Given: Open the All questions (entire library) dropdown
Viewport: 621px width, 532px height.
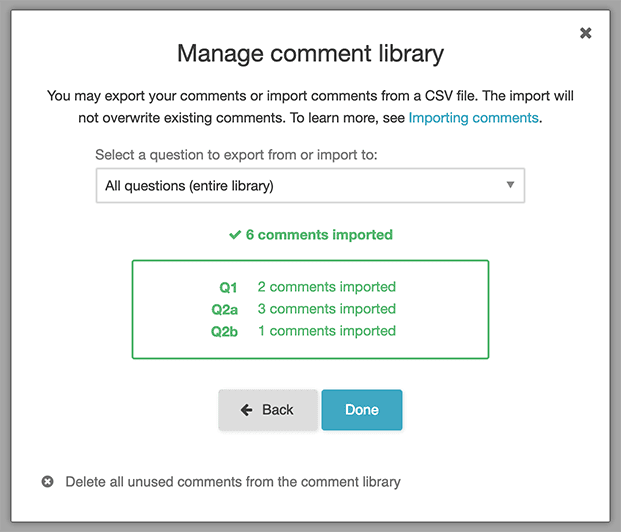Looking at the screenshot, I should click(310, 185).
